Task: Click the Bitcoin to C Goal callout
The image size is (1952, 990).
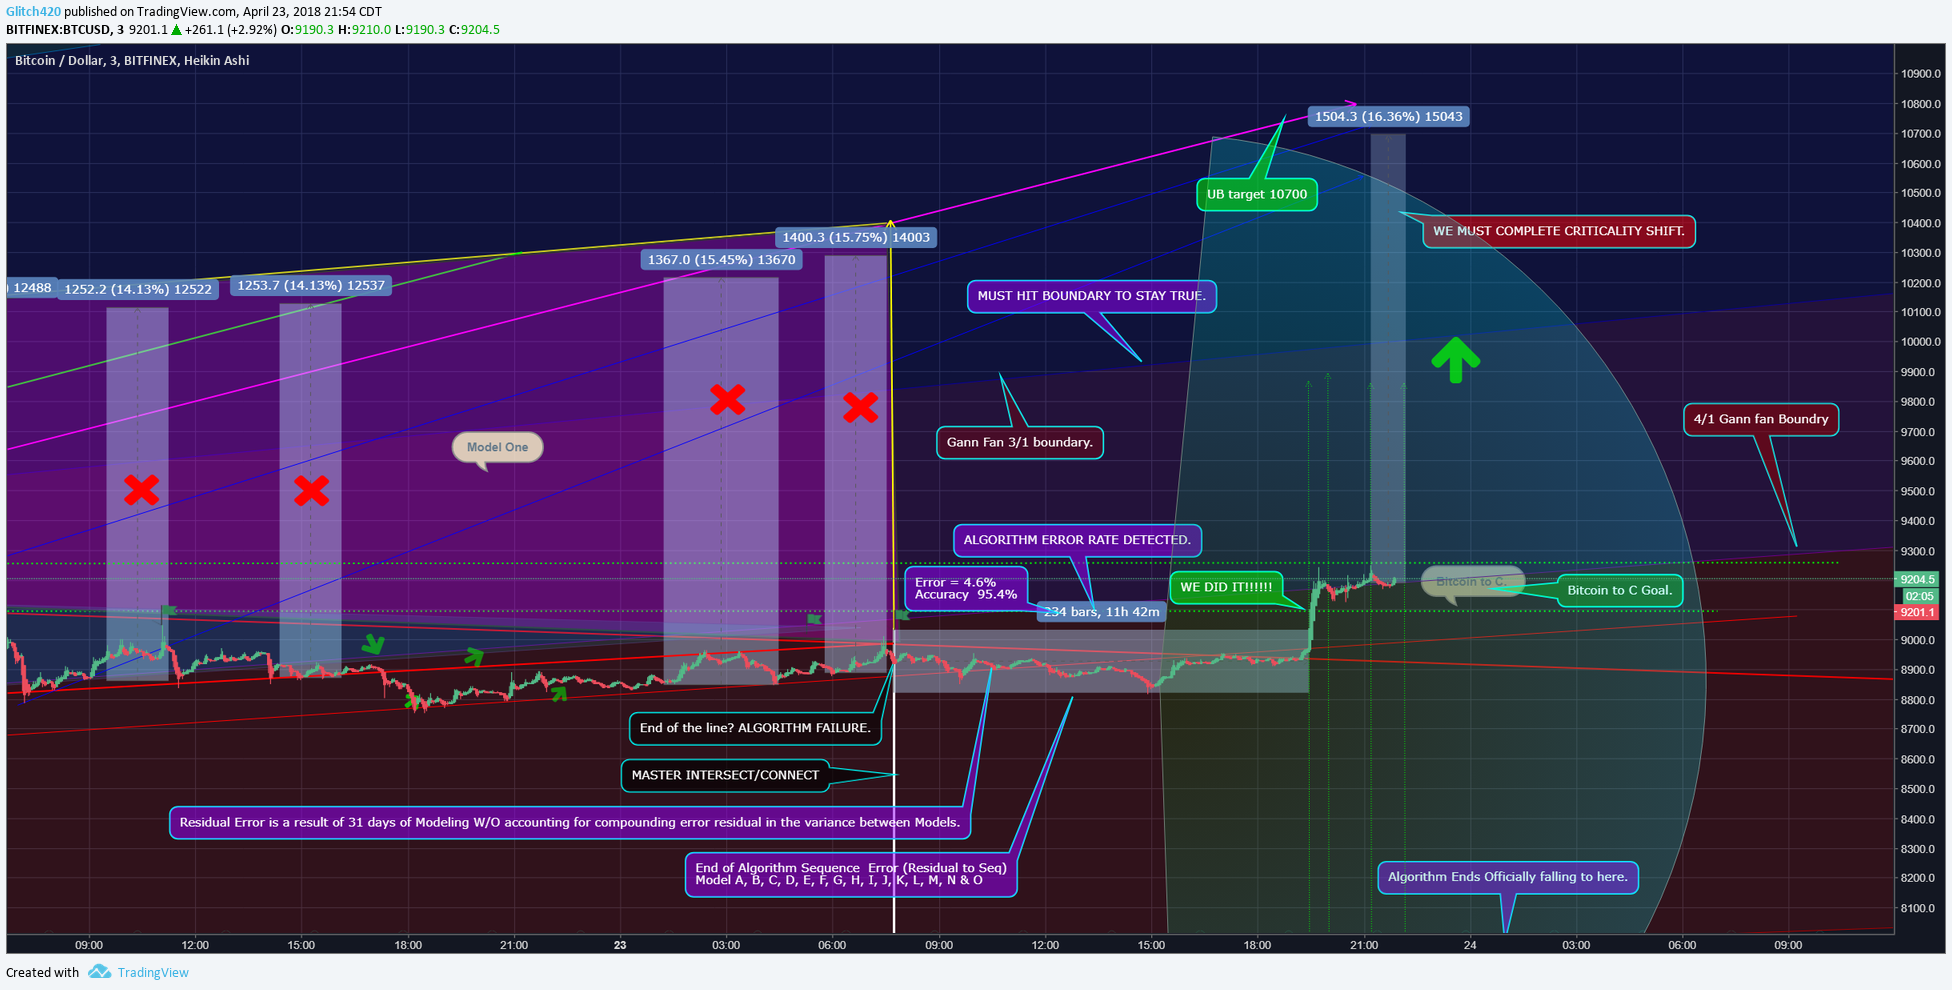Action: point(1619,590)
